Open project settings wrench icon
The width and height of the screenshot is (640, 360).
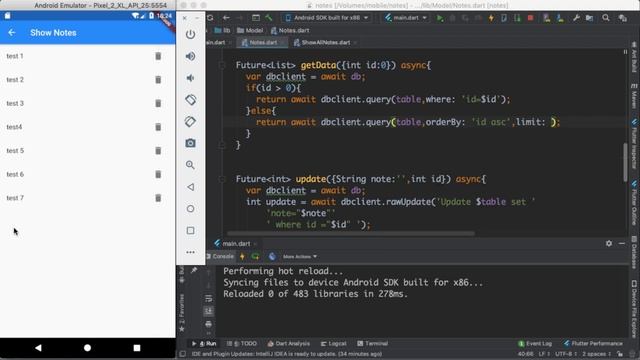click(x=576, y=18)
